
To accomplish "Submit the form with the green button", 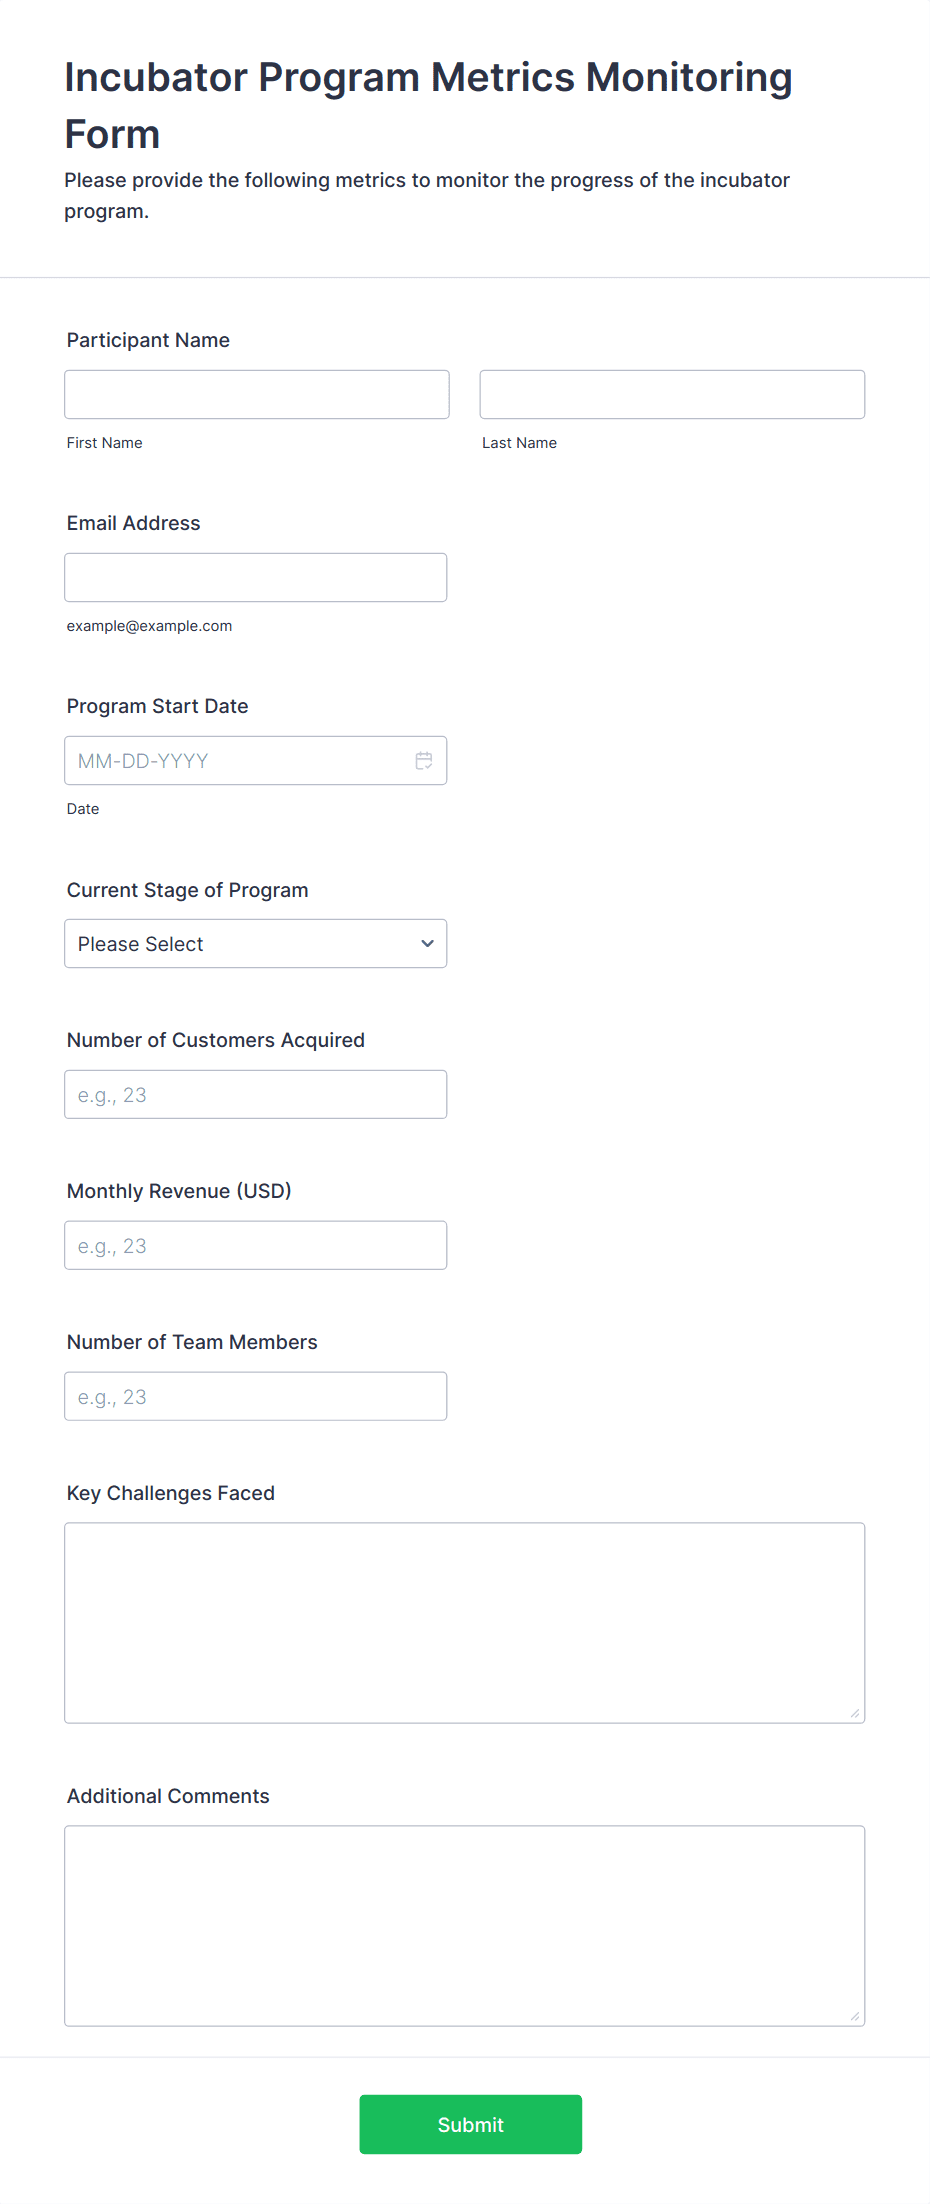I will pos(471,2124).
